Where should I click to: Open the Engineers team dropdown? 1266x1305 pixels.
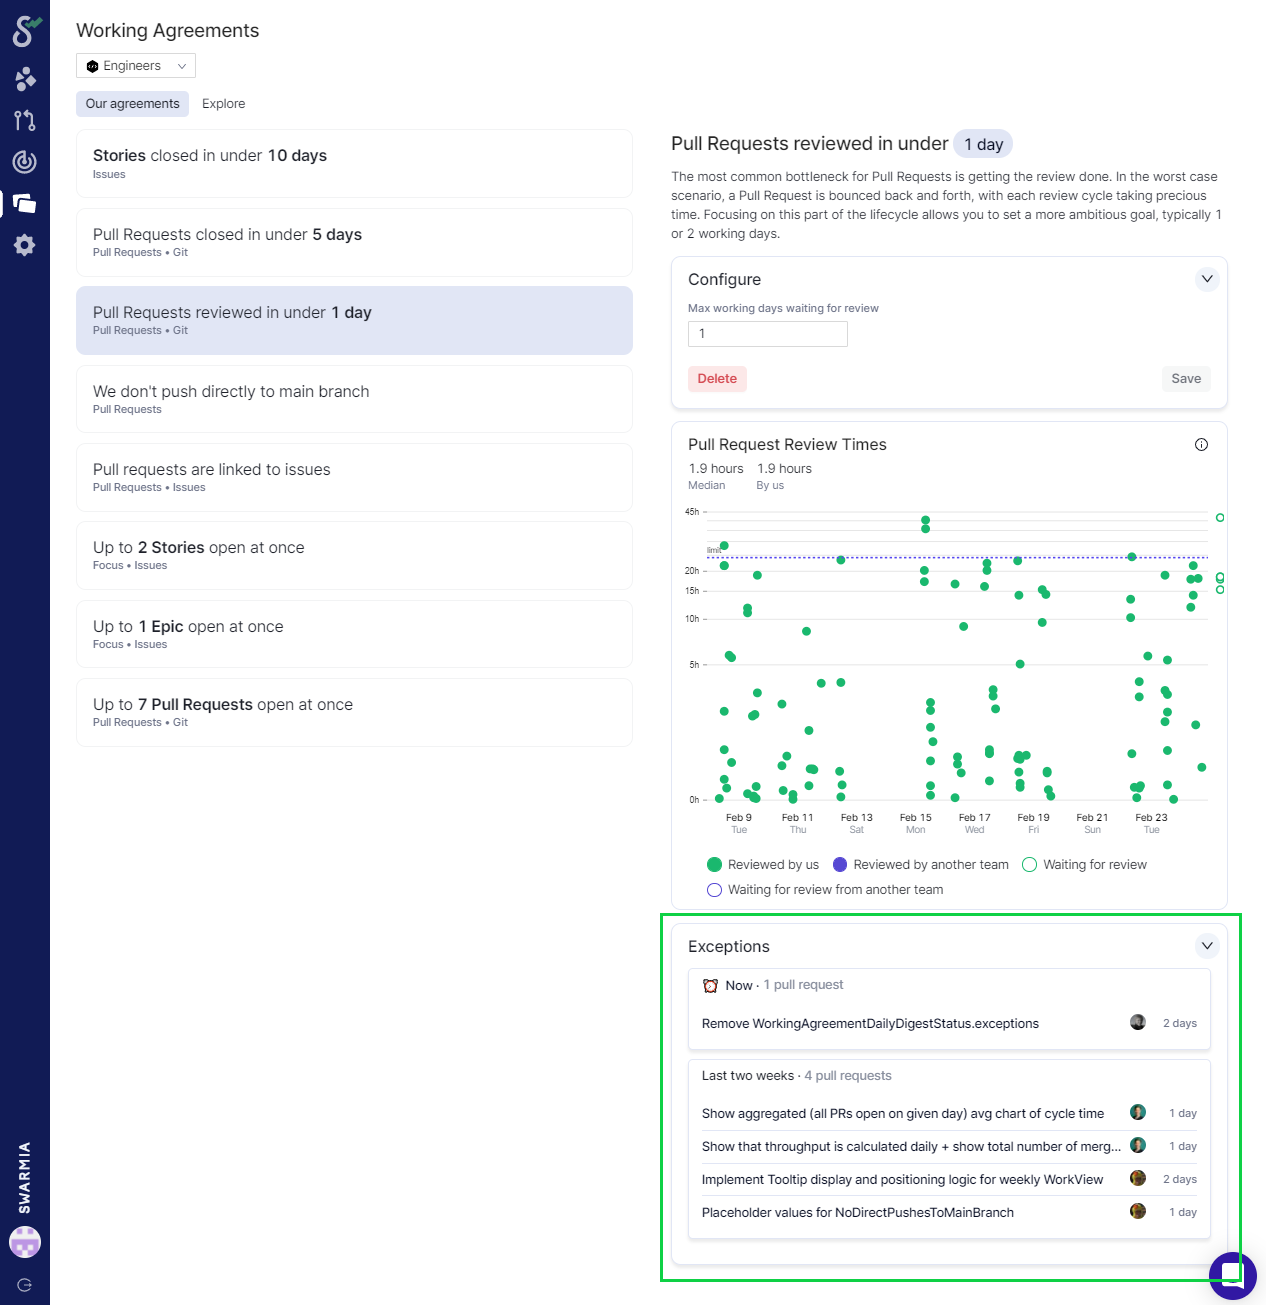(136, 66)
